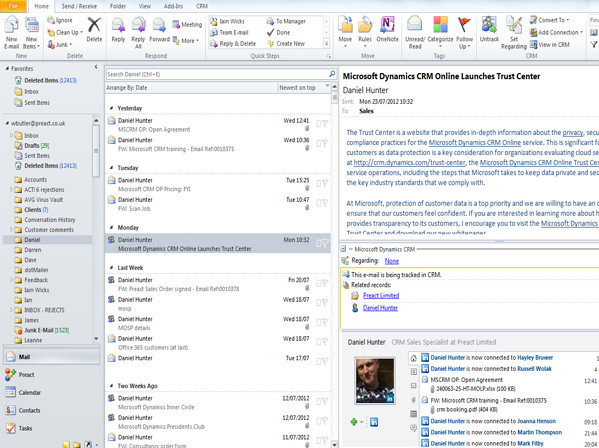Flag the FW: Scan Job email
599x448 pixels.
(325, 203)
